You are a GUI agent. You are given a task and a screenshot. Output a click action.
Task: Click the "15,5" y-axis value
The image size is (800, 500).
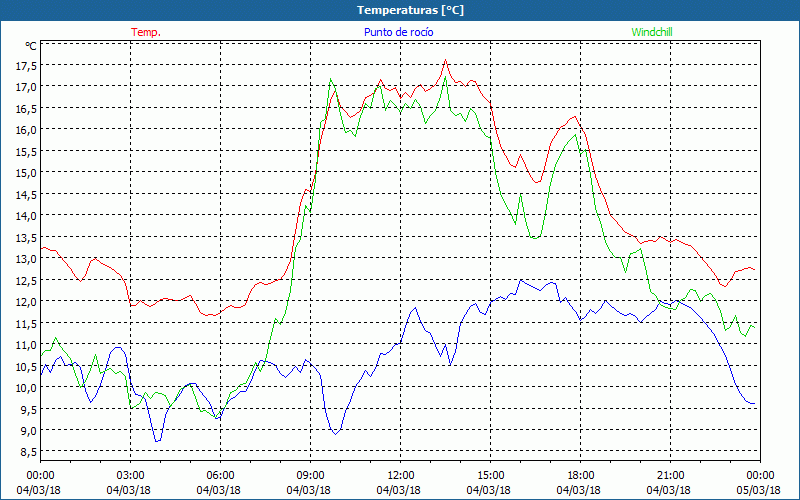26,152
